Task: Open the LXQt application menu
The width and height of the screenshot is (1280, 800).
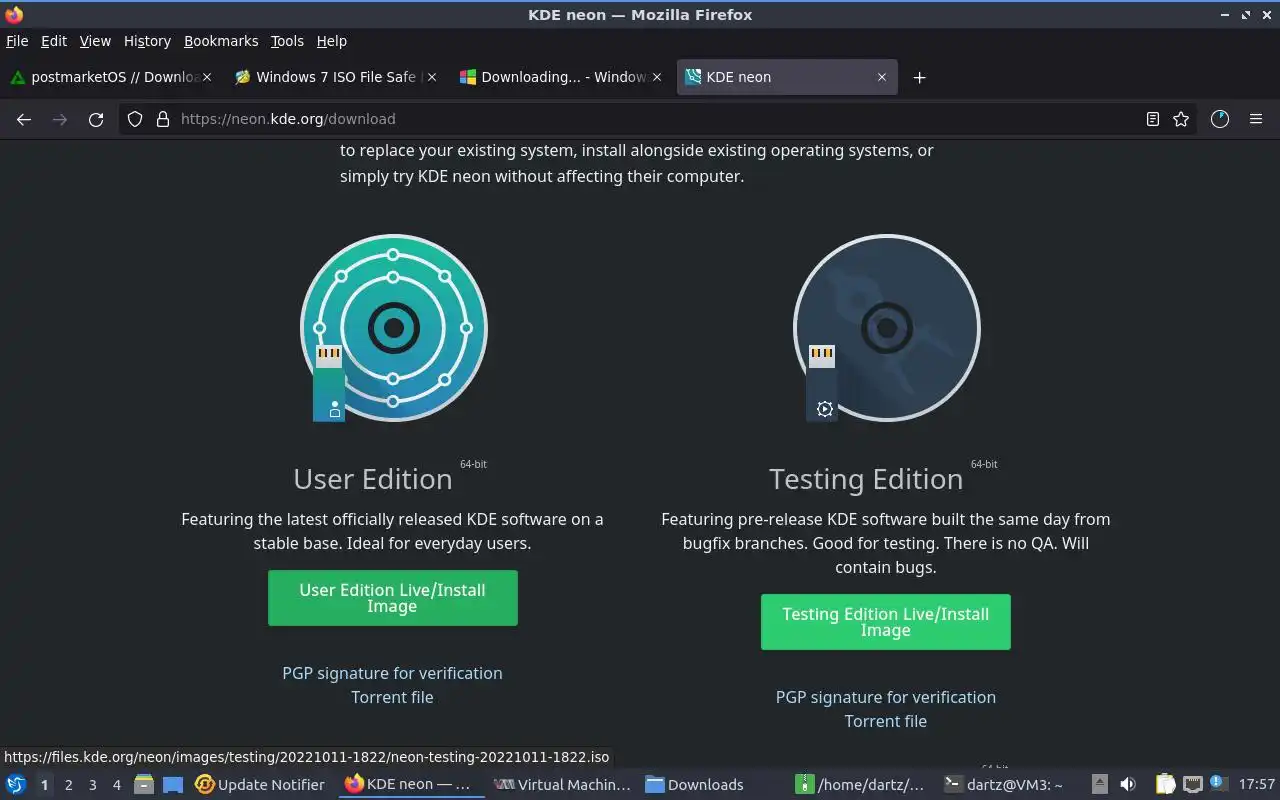Action: 16,784
